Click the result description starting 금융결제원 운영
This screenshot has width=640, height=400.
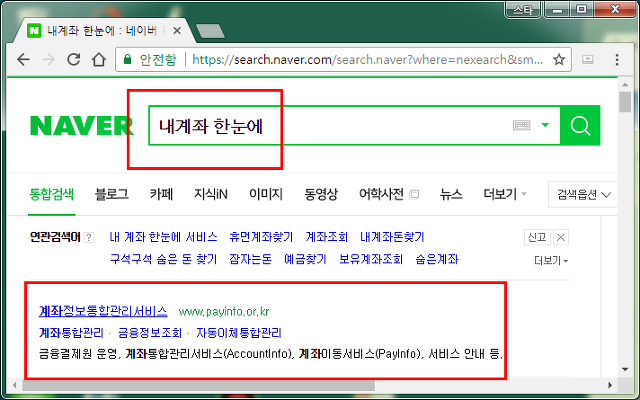(270, 353)
